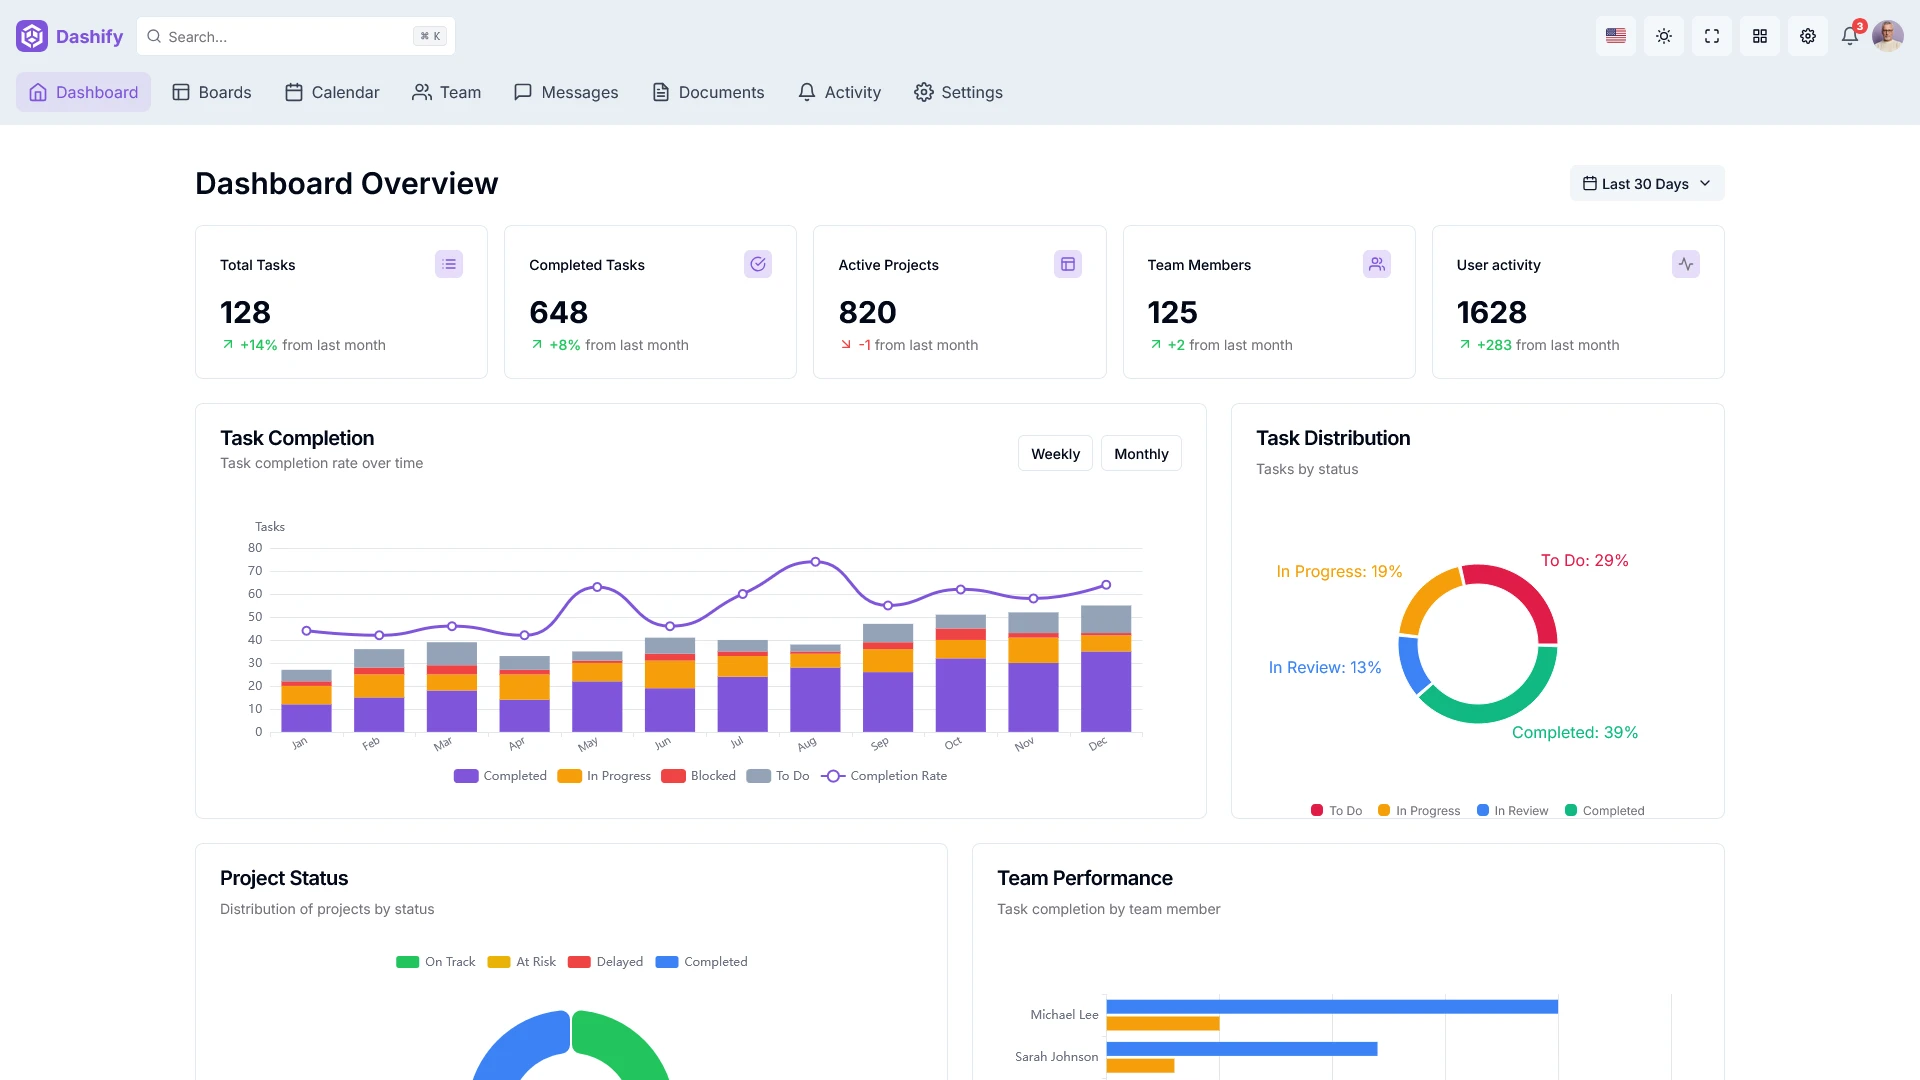Click the Total Tasks list icon
The image size is (1920, 1080).
(x=449, y=264)
